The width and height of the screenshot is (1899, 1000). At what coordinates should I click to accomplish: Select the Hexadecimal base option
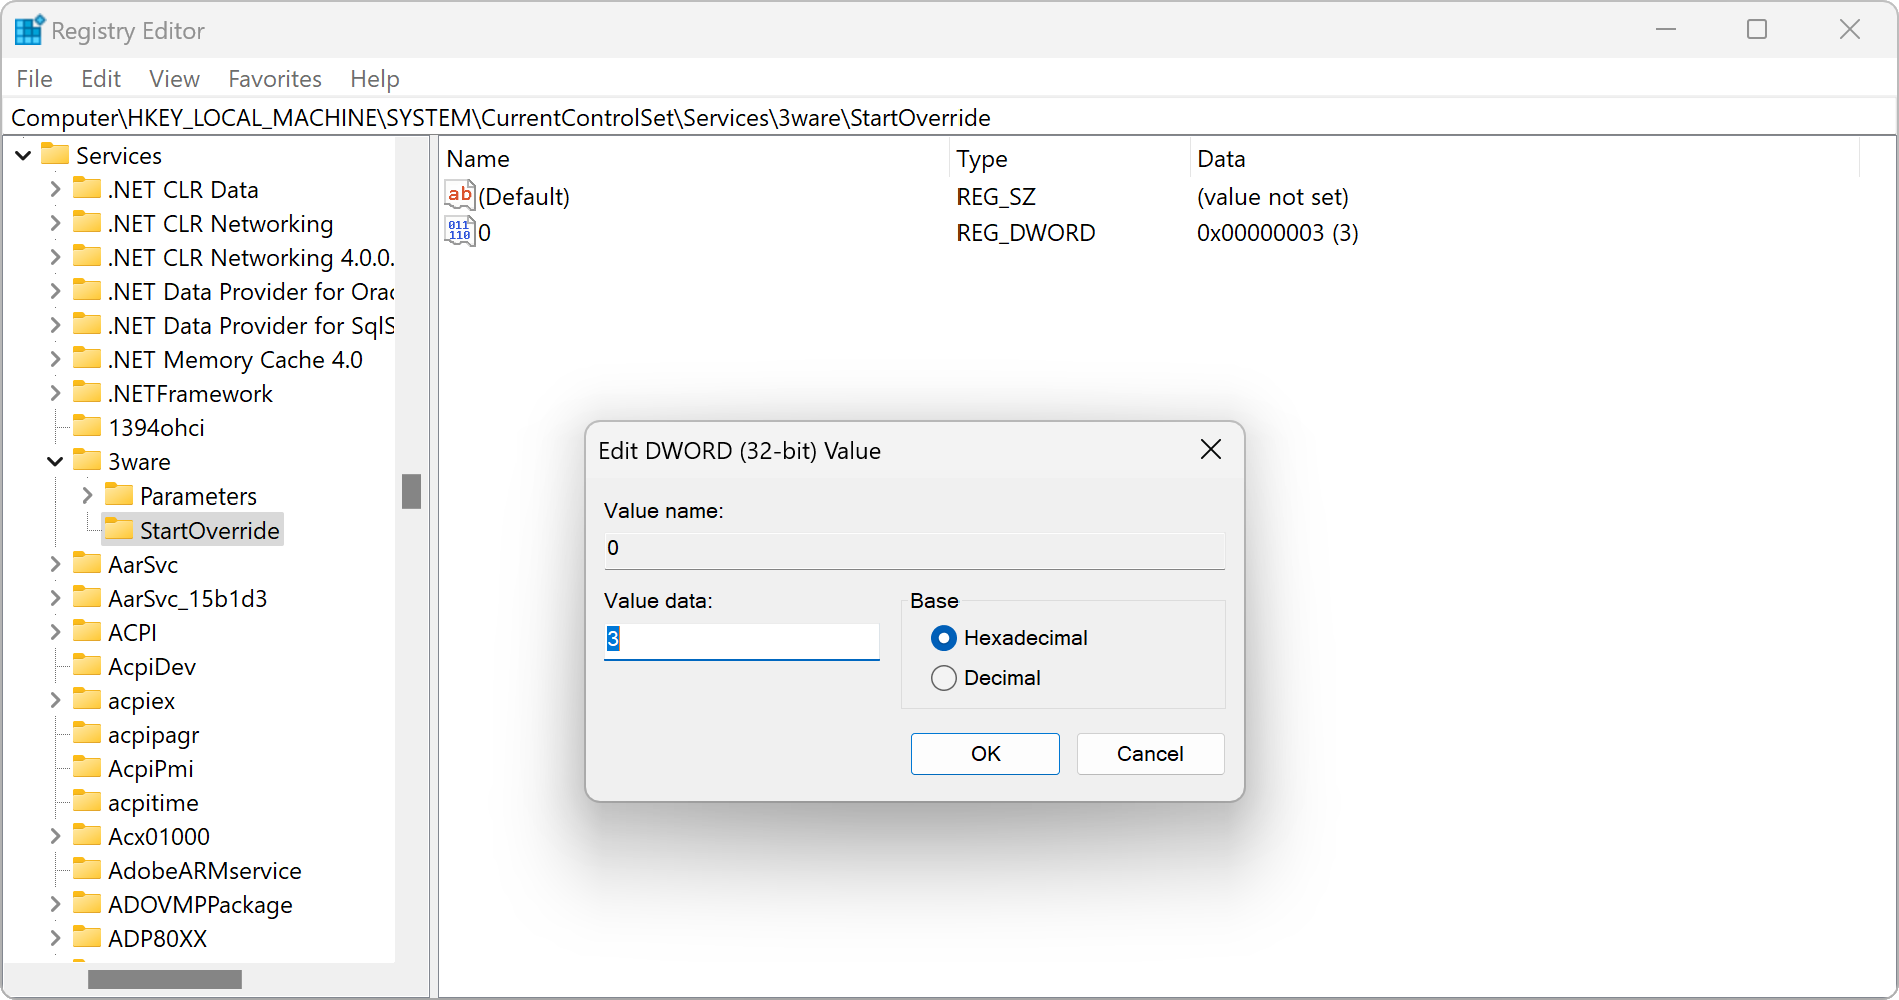(x=943, y=638)
